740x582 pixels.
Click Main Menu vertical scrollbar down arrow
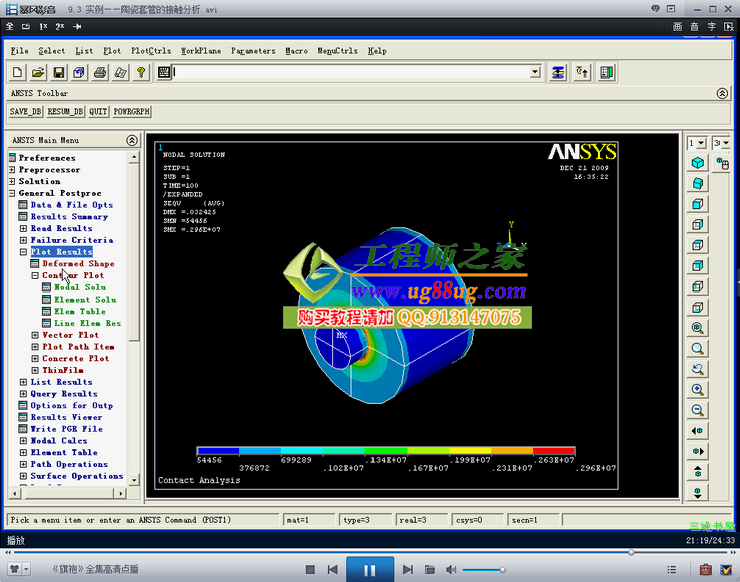[x=134, y=480]
